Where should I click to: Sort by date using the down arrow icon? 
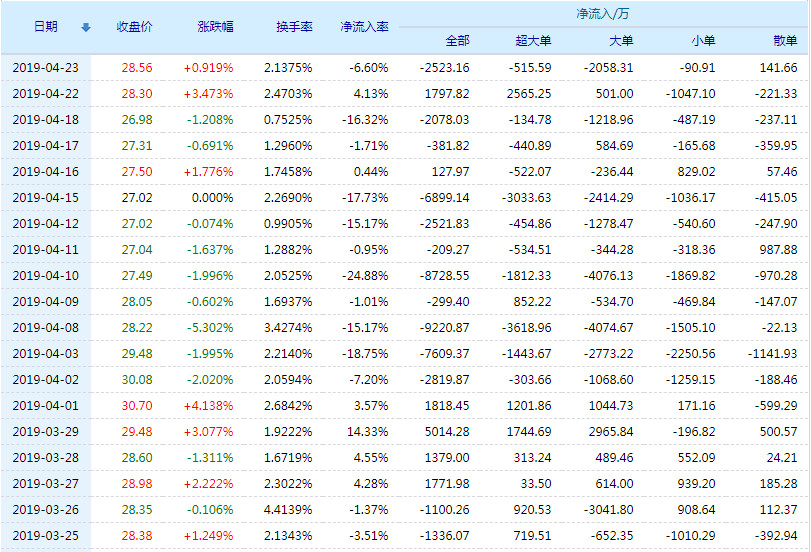coord(86,27)
